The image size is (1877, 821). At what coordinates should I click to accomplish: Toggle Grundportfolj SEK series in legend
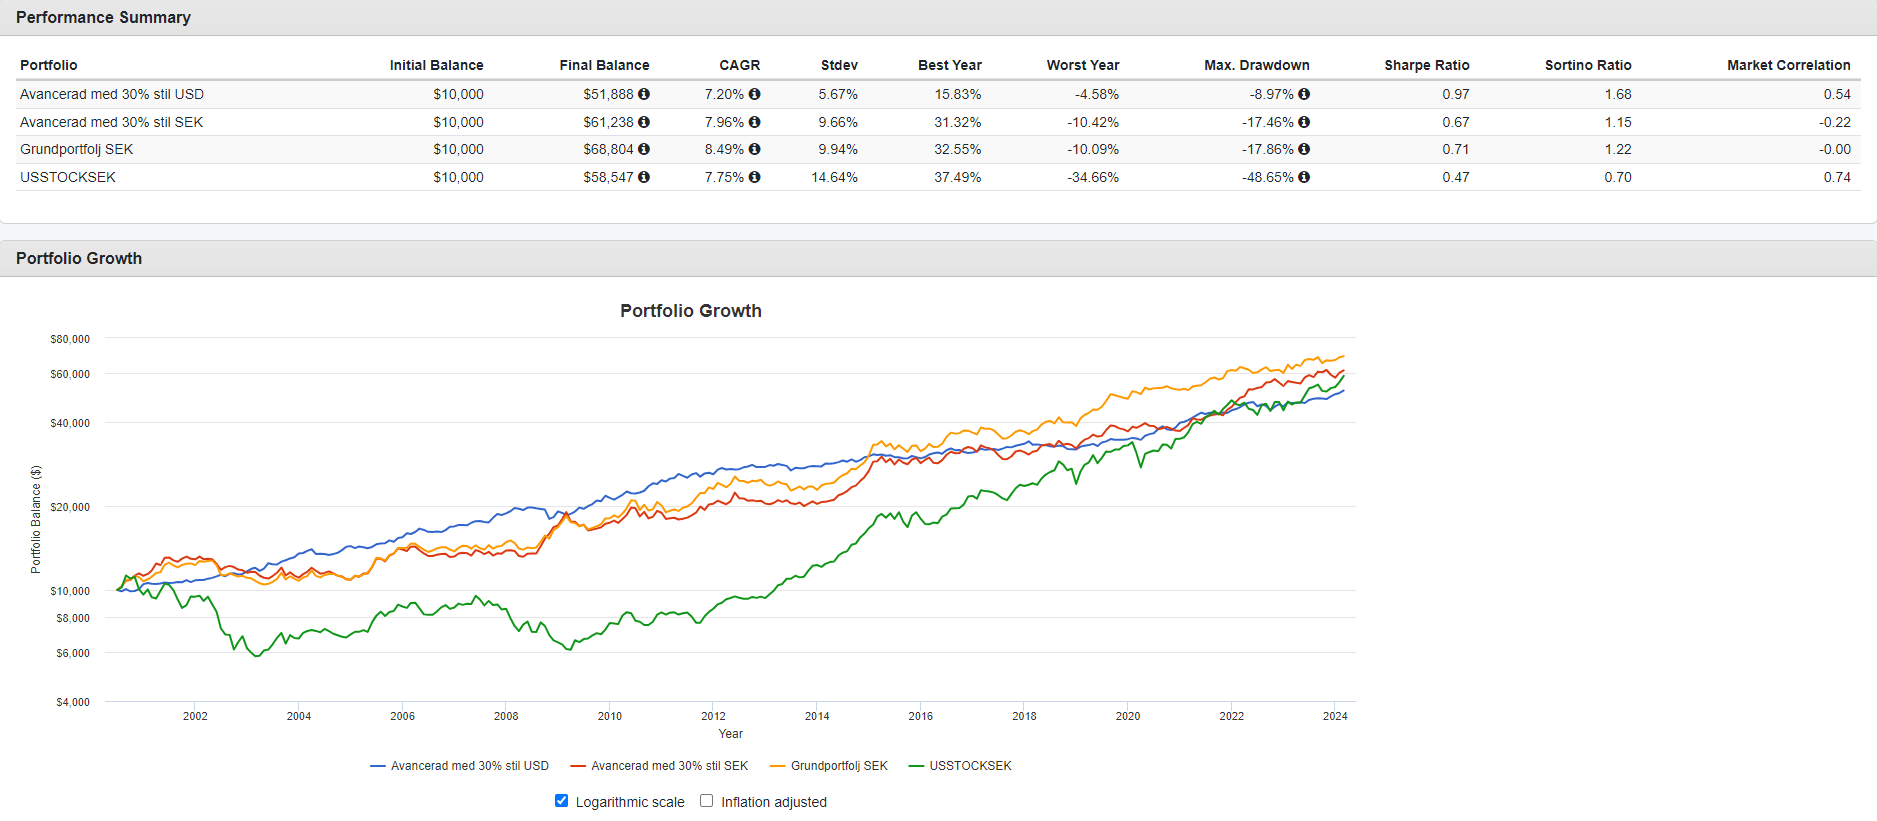[x=839, y=766]
